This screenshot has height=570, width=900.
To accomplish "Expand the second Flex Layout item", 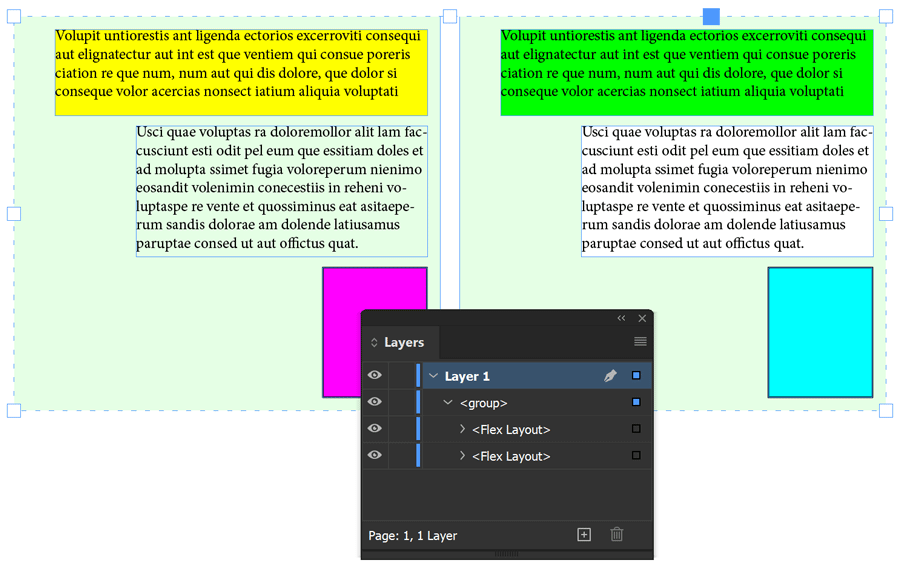I will (462, 456).
